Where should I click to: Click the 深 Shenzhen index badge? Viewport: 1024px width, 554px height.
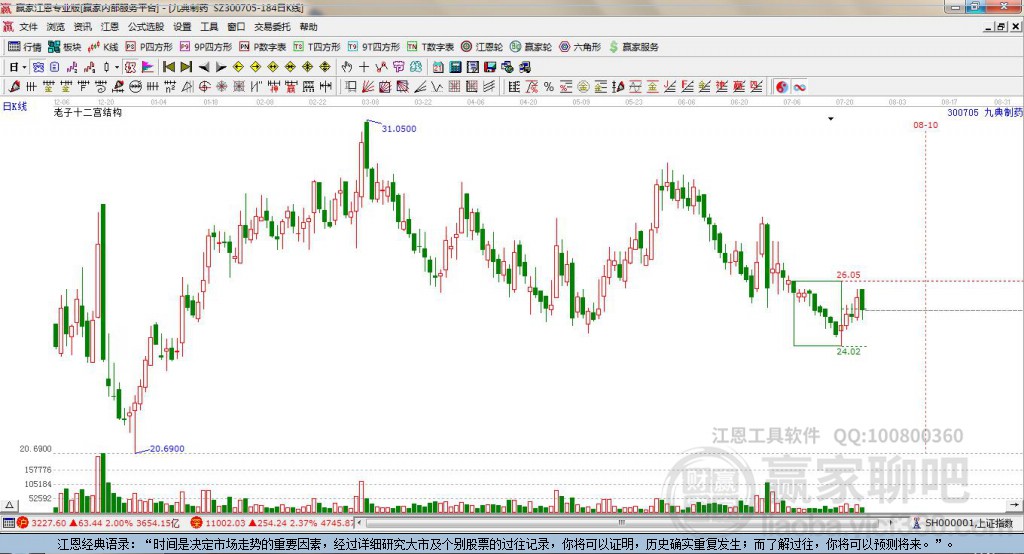click(x=197, y=523)
